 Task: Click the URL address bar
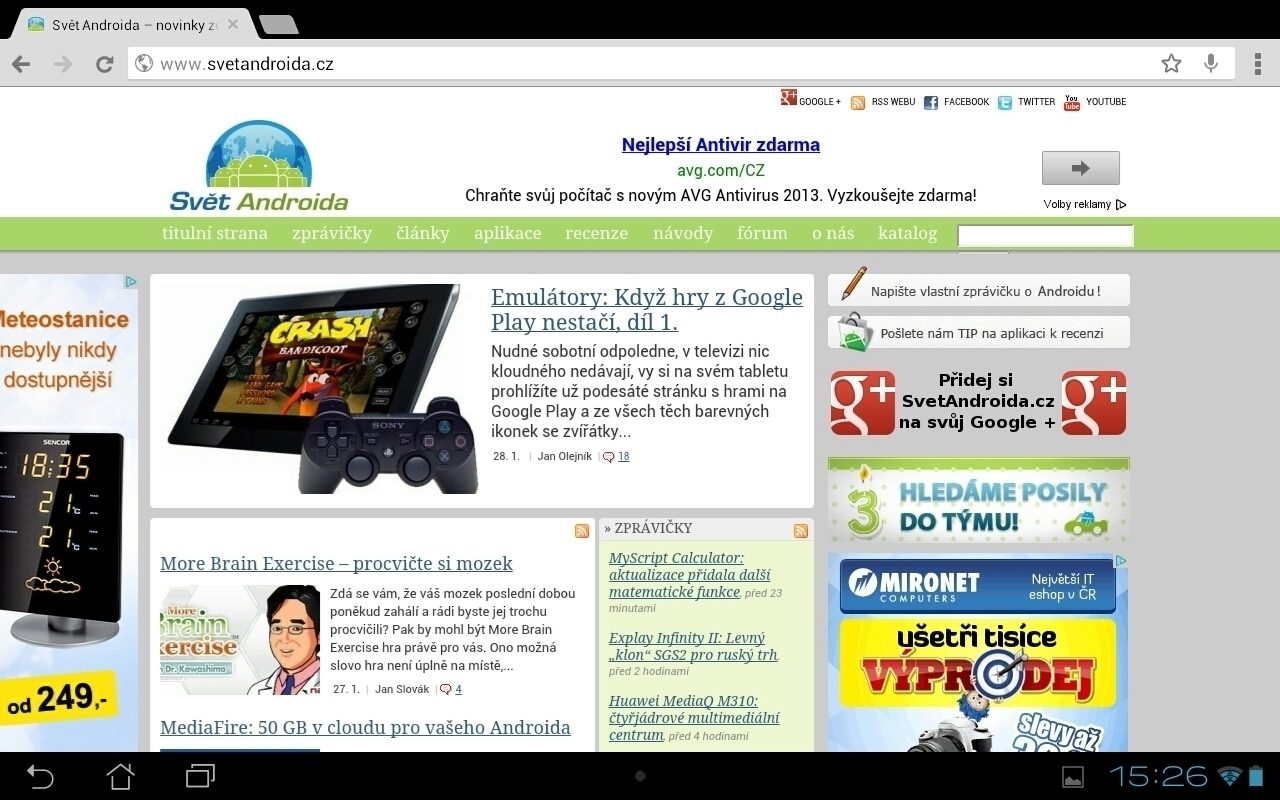pyautogui.click(x=640, y=64)
